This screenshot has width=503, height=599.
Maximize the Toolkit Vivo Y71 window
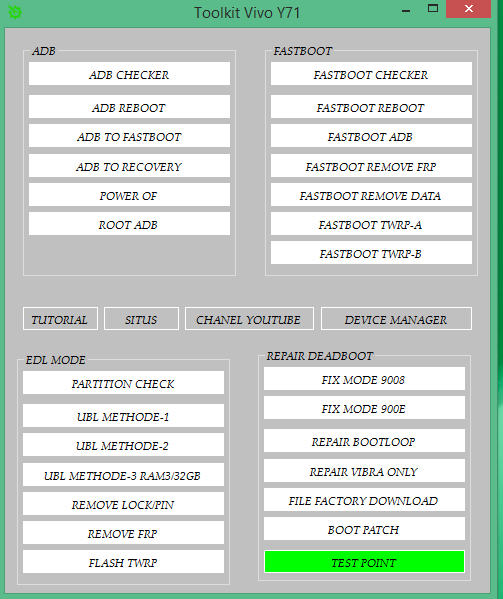click(x=433, y=8)
